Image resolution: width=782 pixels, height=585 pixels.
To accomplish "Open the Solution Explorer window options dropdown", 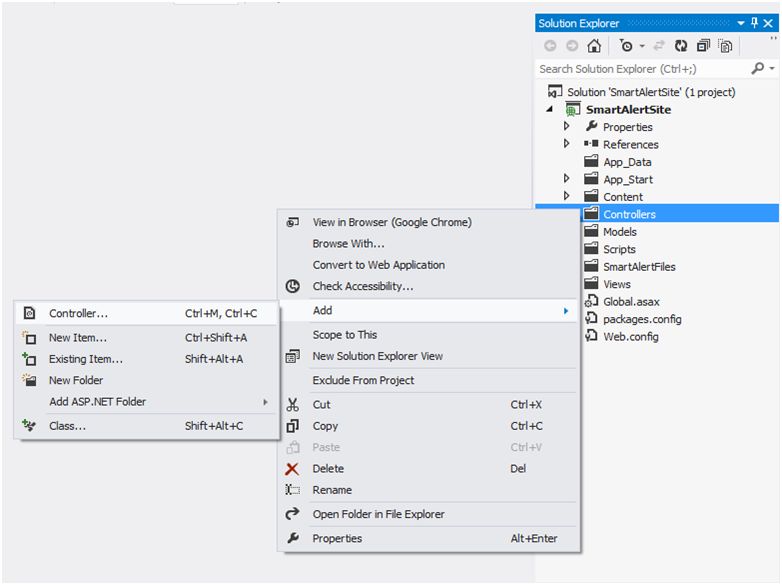I will coord(741,23).
